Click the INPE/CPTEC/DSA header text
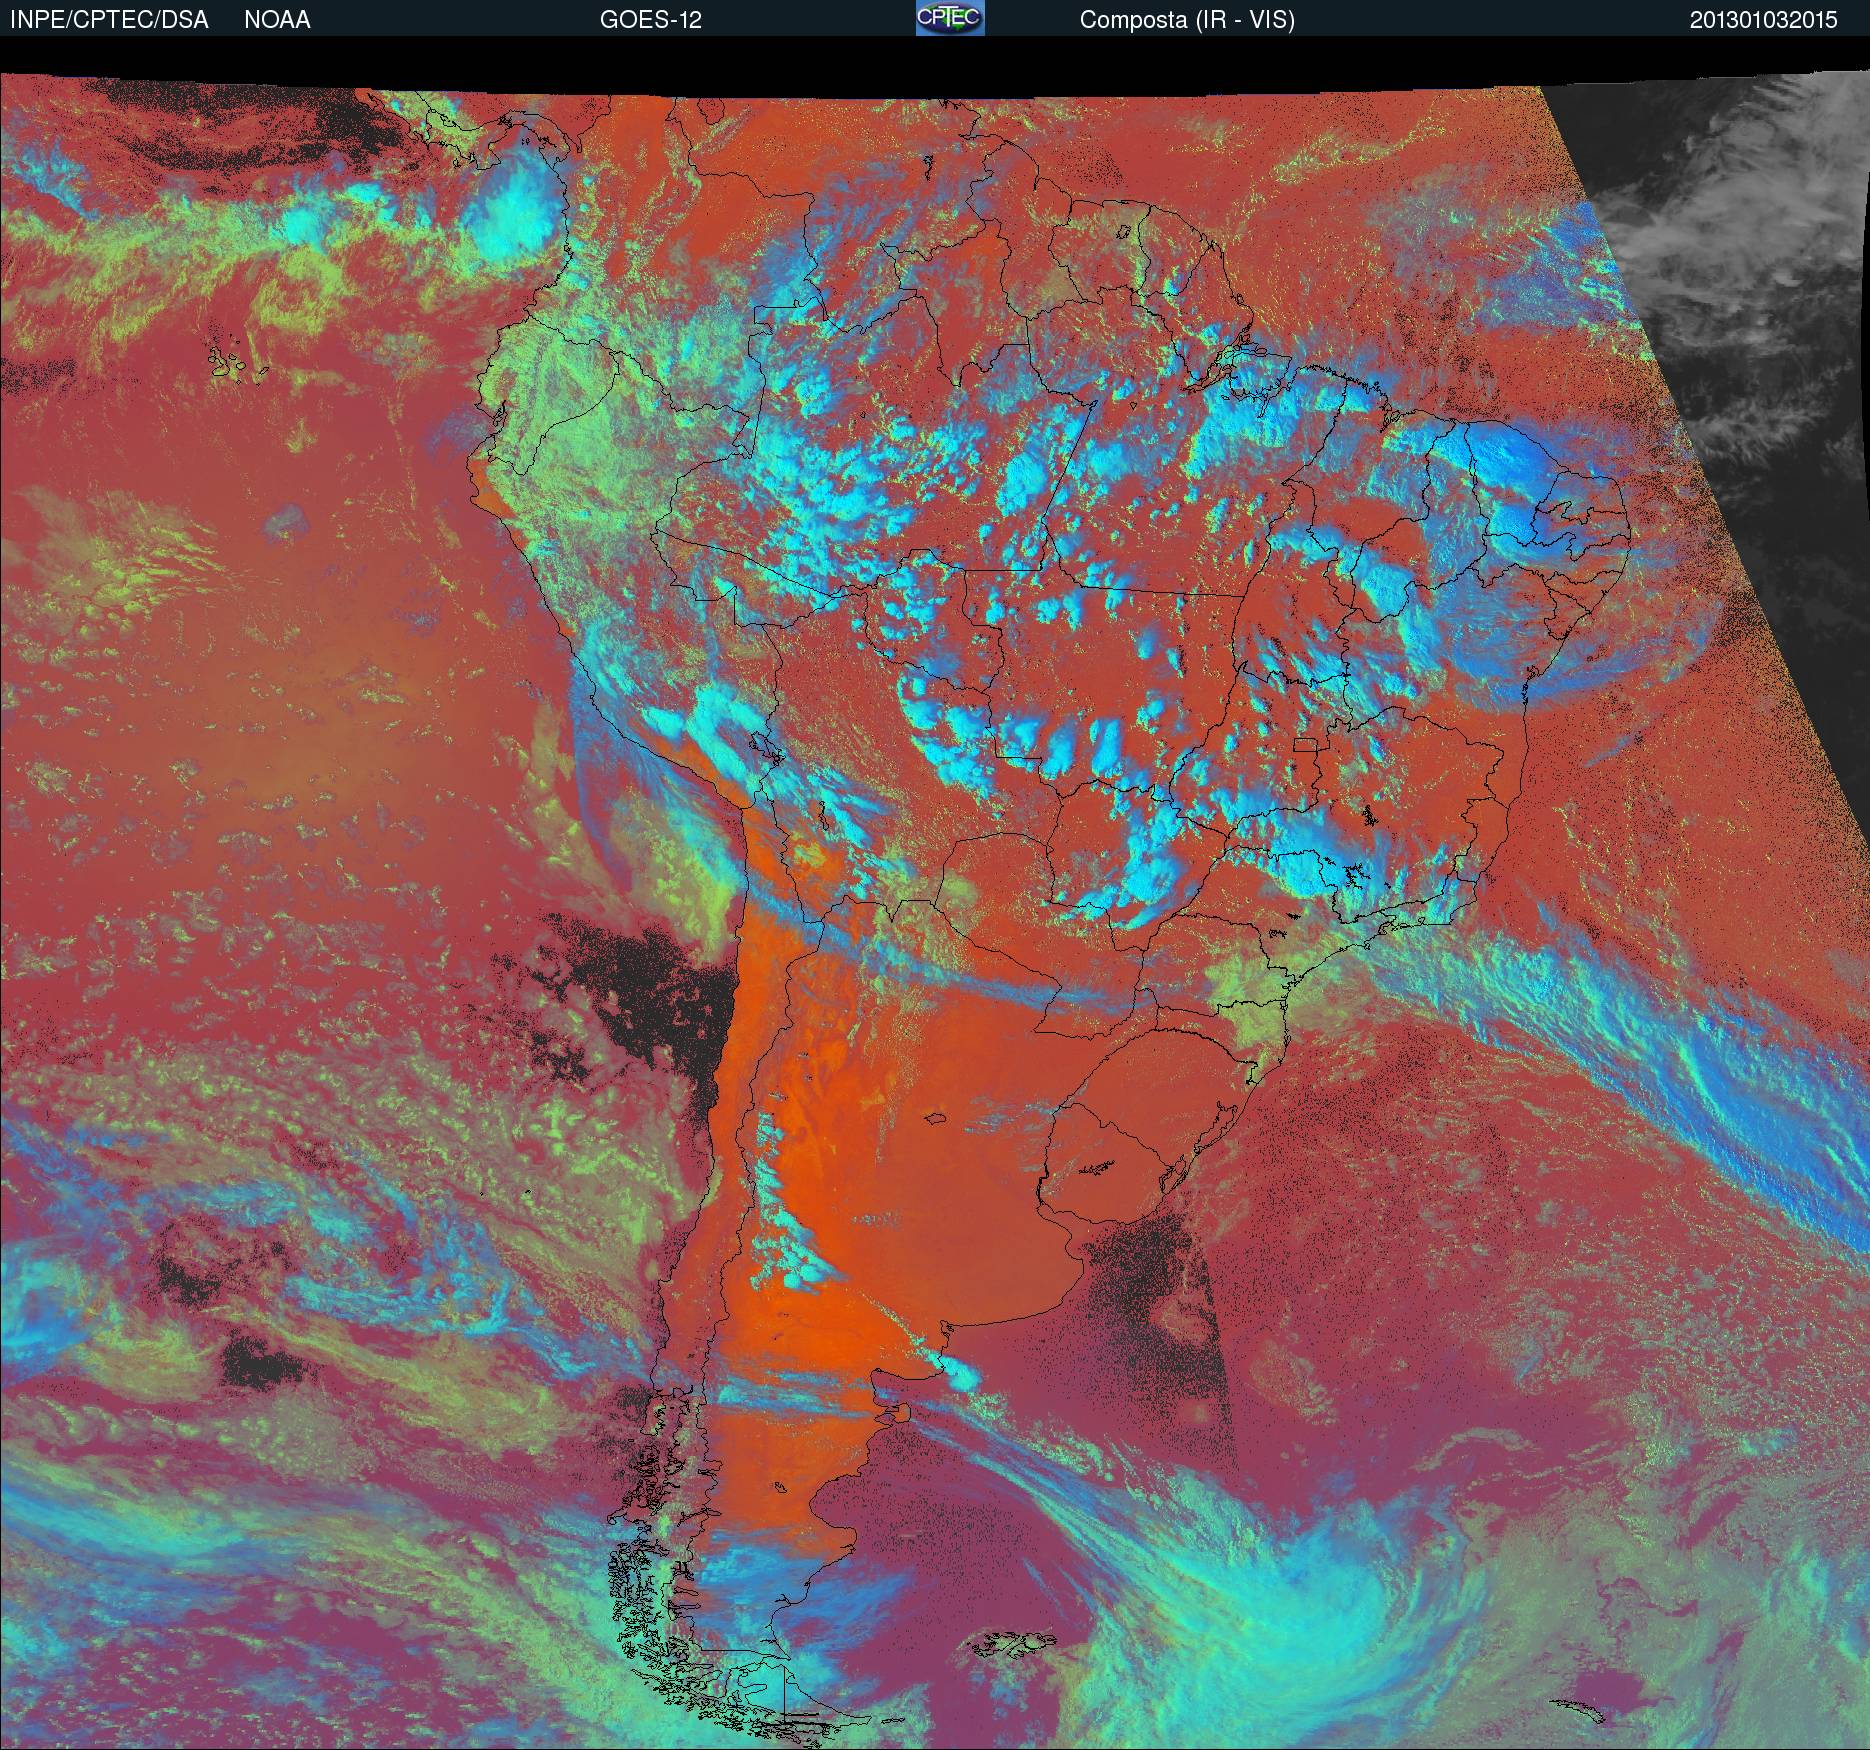Image resolution: width=1870 pixels, height=1750 pixels. click(x=109, y=20)
